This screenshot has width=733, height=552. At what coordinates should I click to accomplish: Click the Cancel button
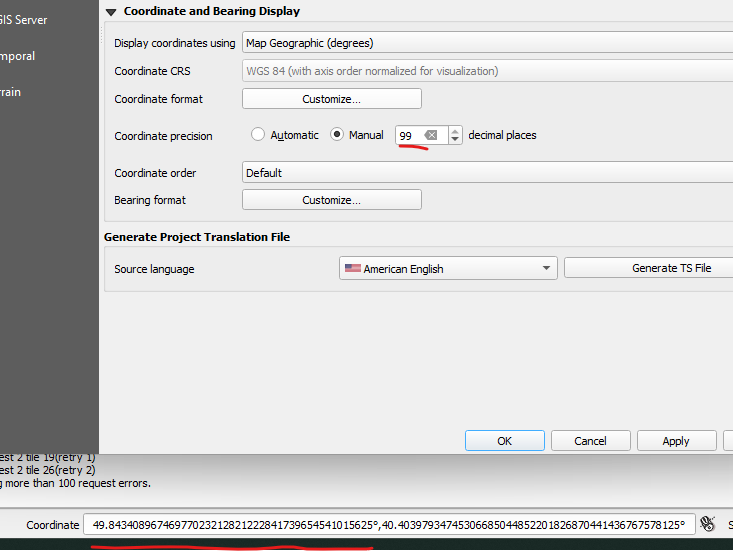590,441
